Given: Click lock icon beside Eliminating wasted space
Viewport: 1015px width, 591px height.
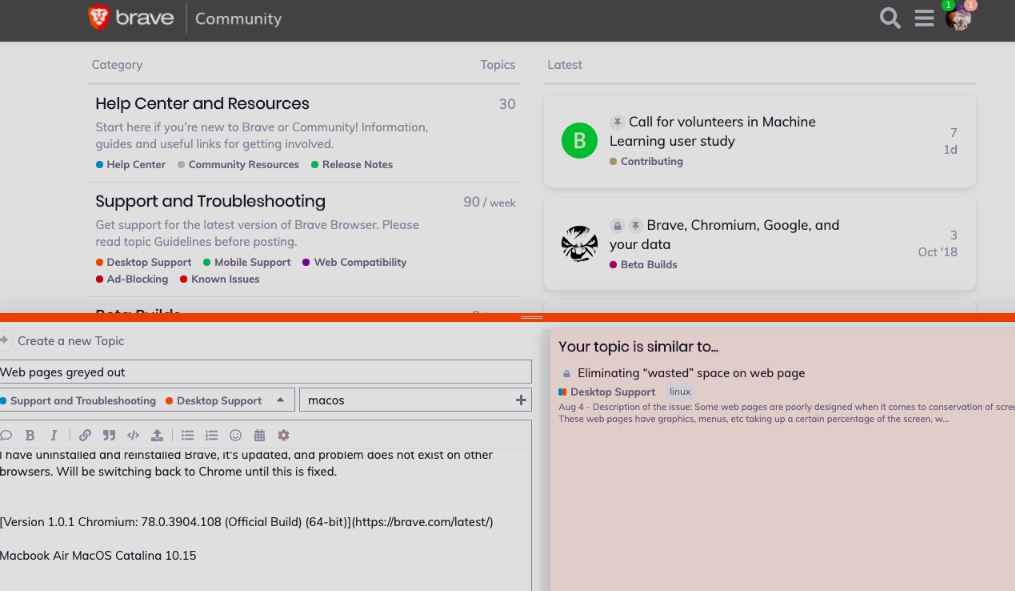Looking at the screenshot, I should pyautogui.click(x=566, y=374).
